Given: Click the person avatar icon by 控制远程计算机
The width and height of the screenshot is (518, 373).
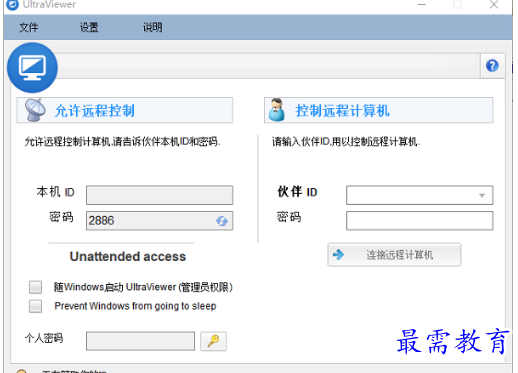Looking at the screenshot, I should [277, 110].
